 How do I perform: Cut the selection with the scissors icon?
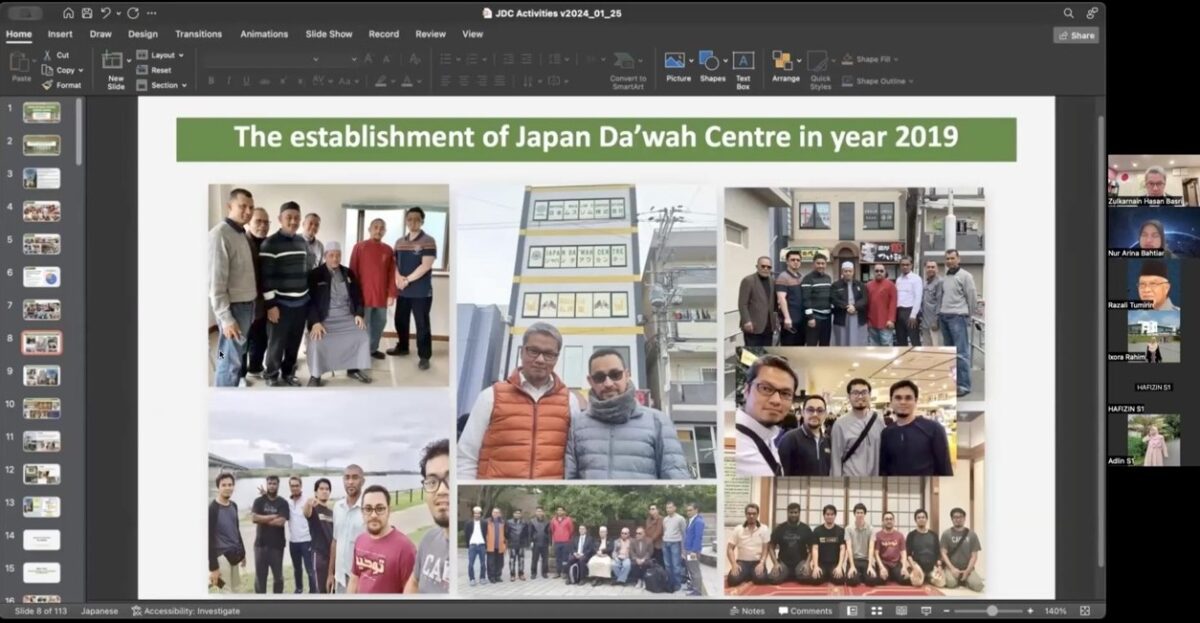coord(56,55)
